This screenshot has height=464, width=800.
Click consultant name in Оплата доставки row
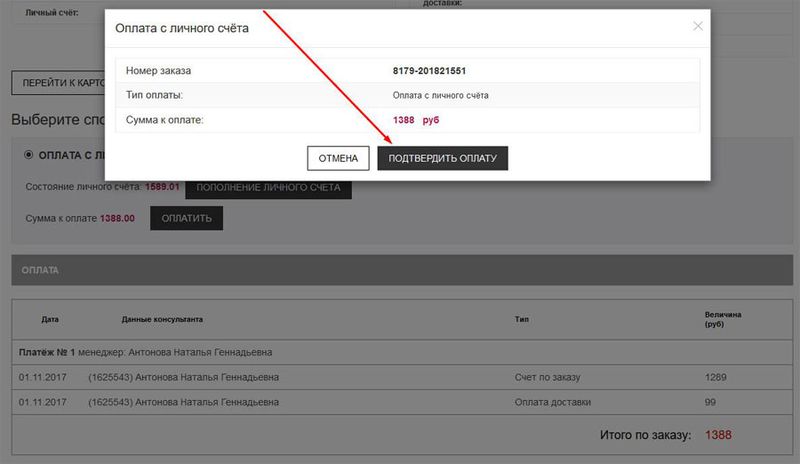(207, 402)
